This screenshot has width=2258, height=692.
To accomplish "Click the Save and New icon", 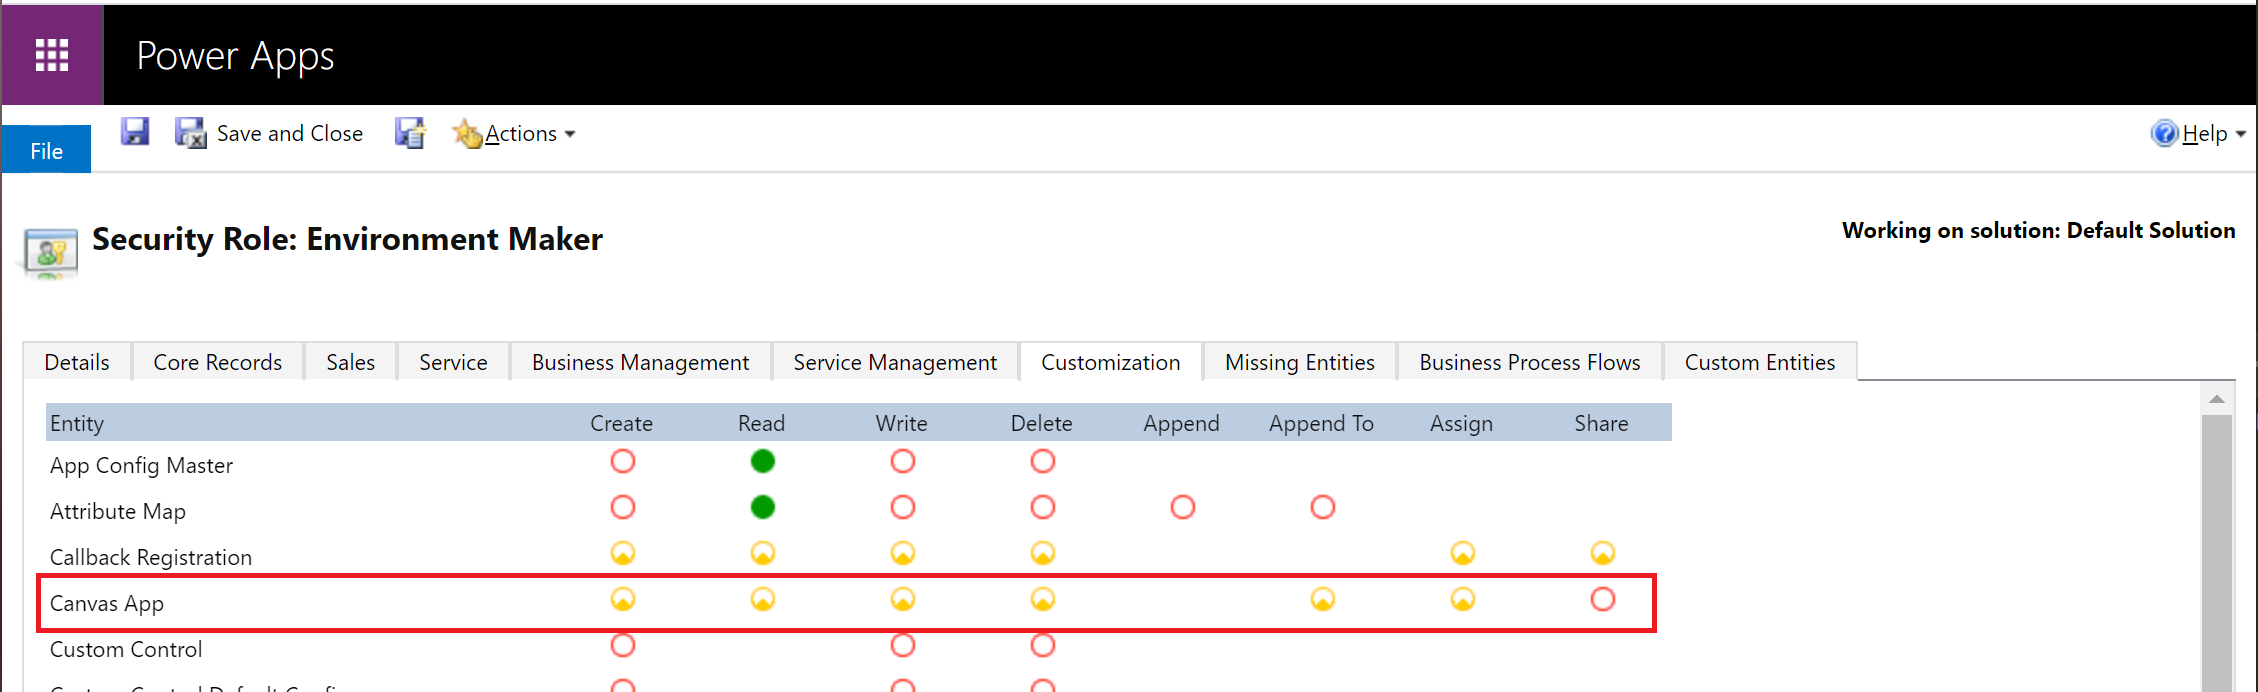I will coord(410,133).
